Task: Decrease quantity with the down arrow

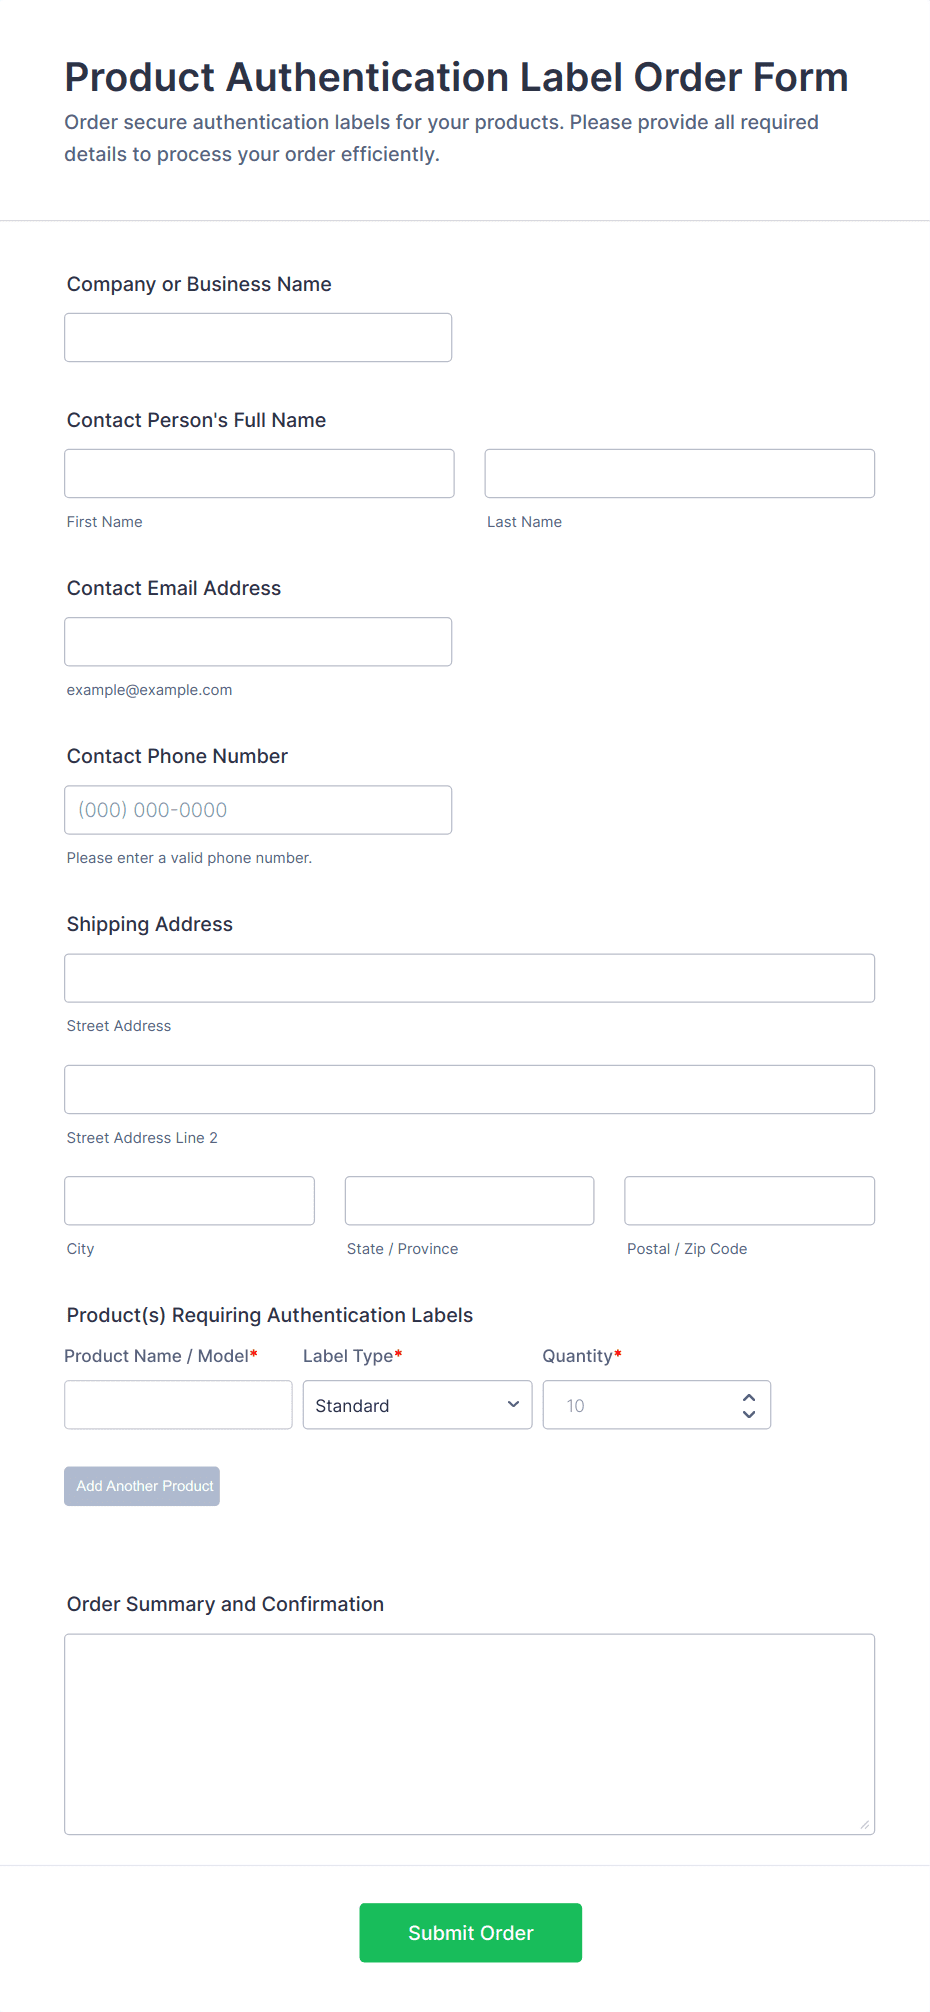Action: tap(749, 1414)
